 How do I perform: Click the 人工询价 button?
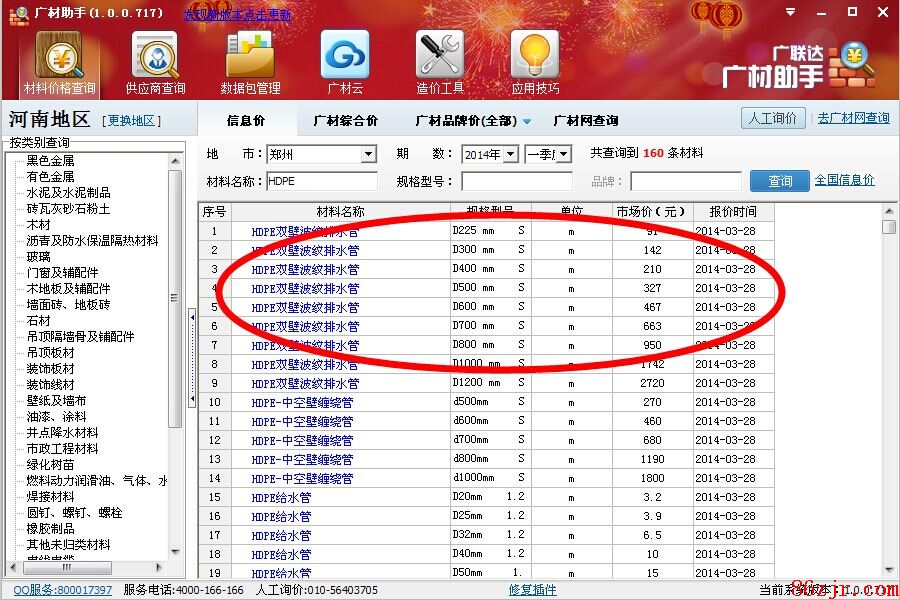[773, 118]
